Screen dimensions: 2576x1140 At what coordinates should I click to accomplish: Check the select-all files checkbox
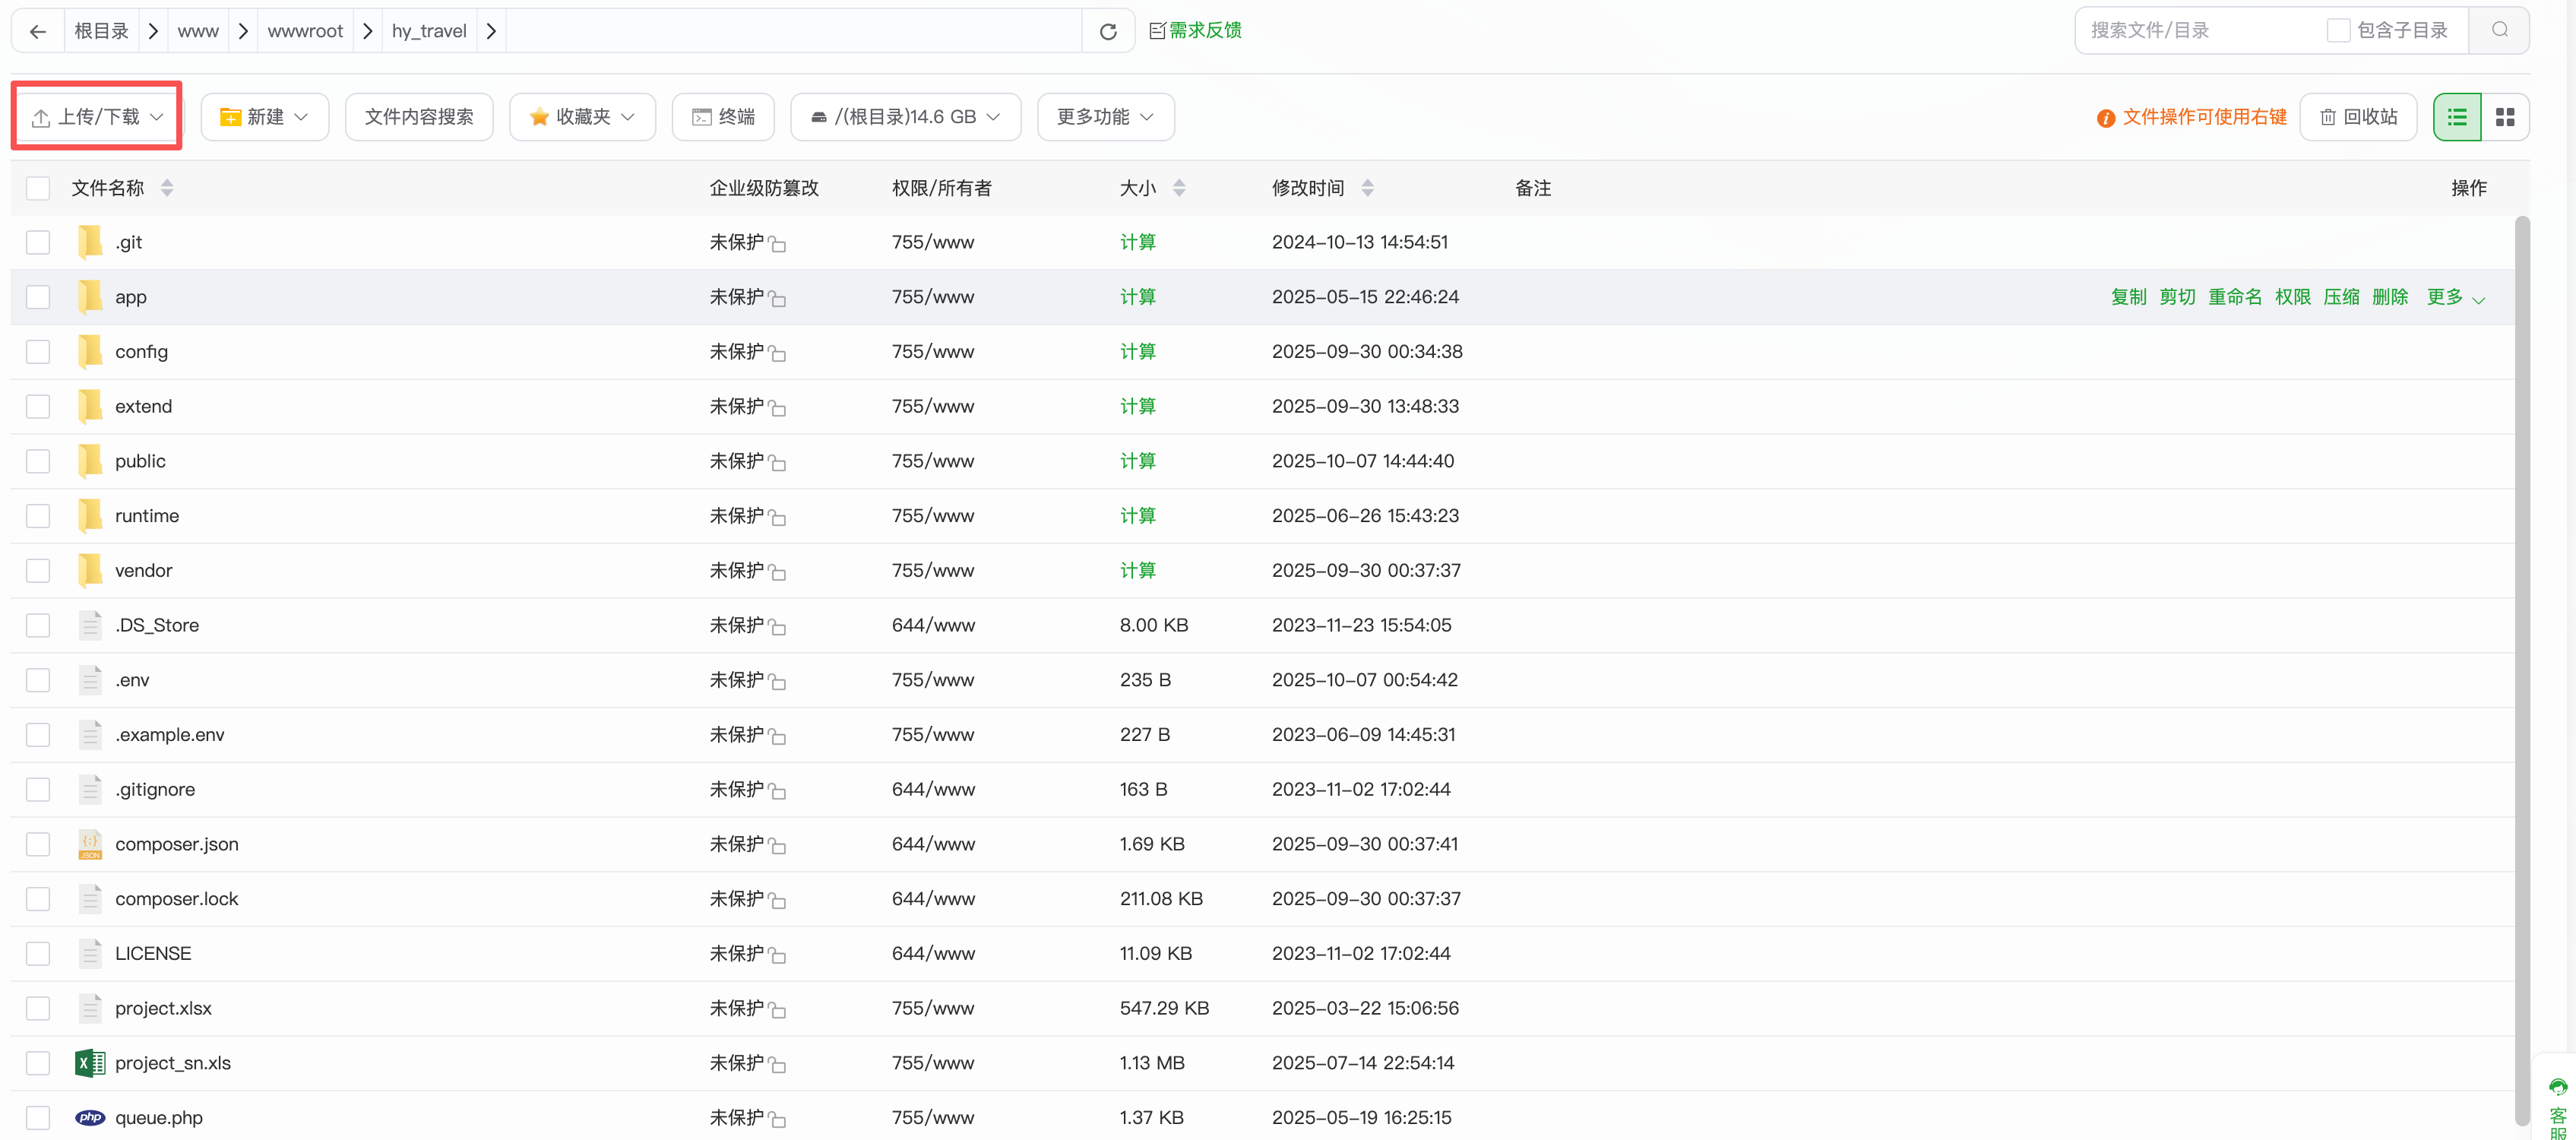point(38,188)
